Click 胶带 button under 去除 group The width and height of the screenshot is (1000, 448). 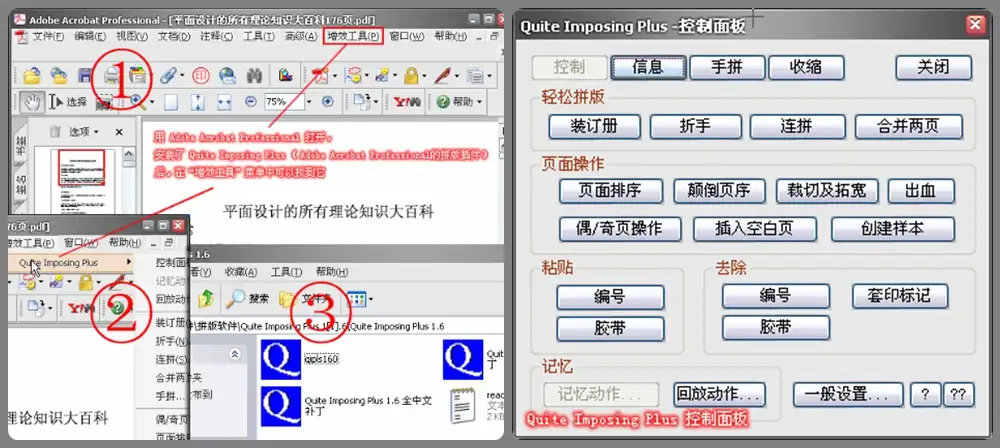pyautogui.click(x=776, y=327)
